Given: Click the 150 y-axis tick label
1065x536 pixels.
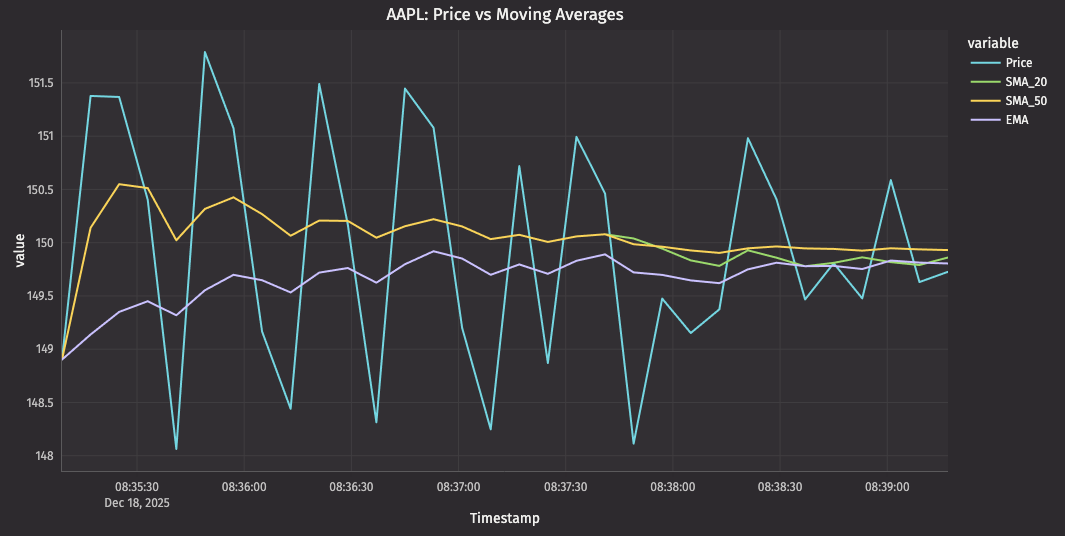Looking at the screenshot, I should [46, 243].
